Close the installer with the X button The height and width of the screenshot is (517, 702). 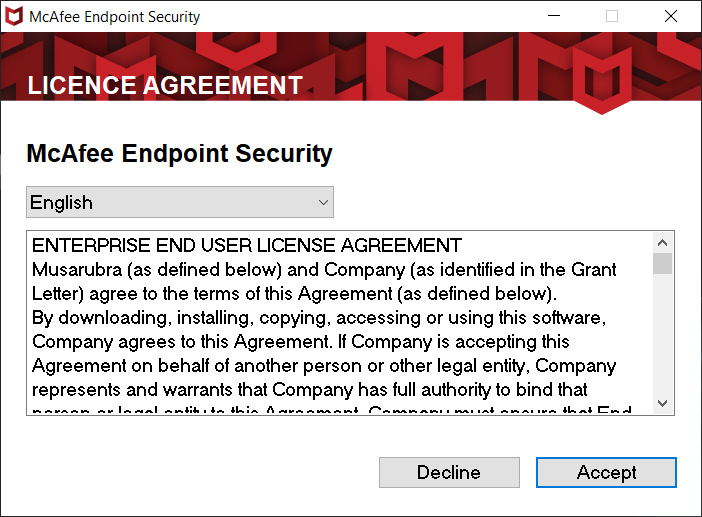coord(671,16)
